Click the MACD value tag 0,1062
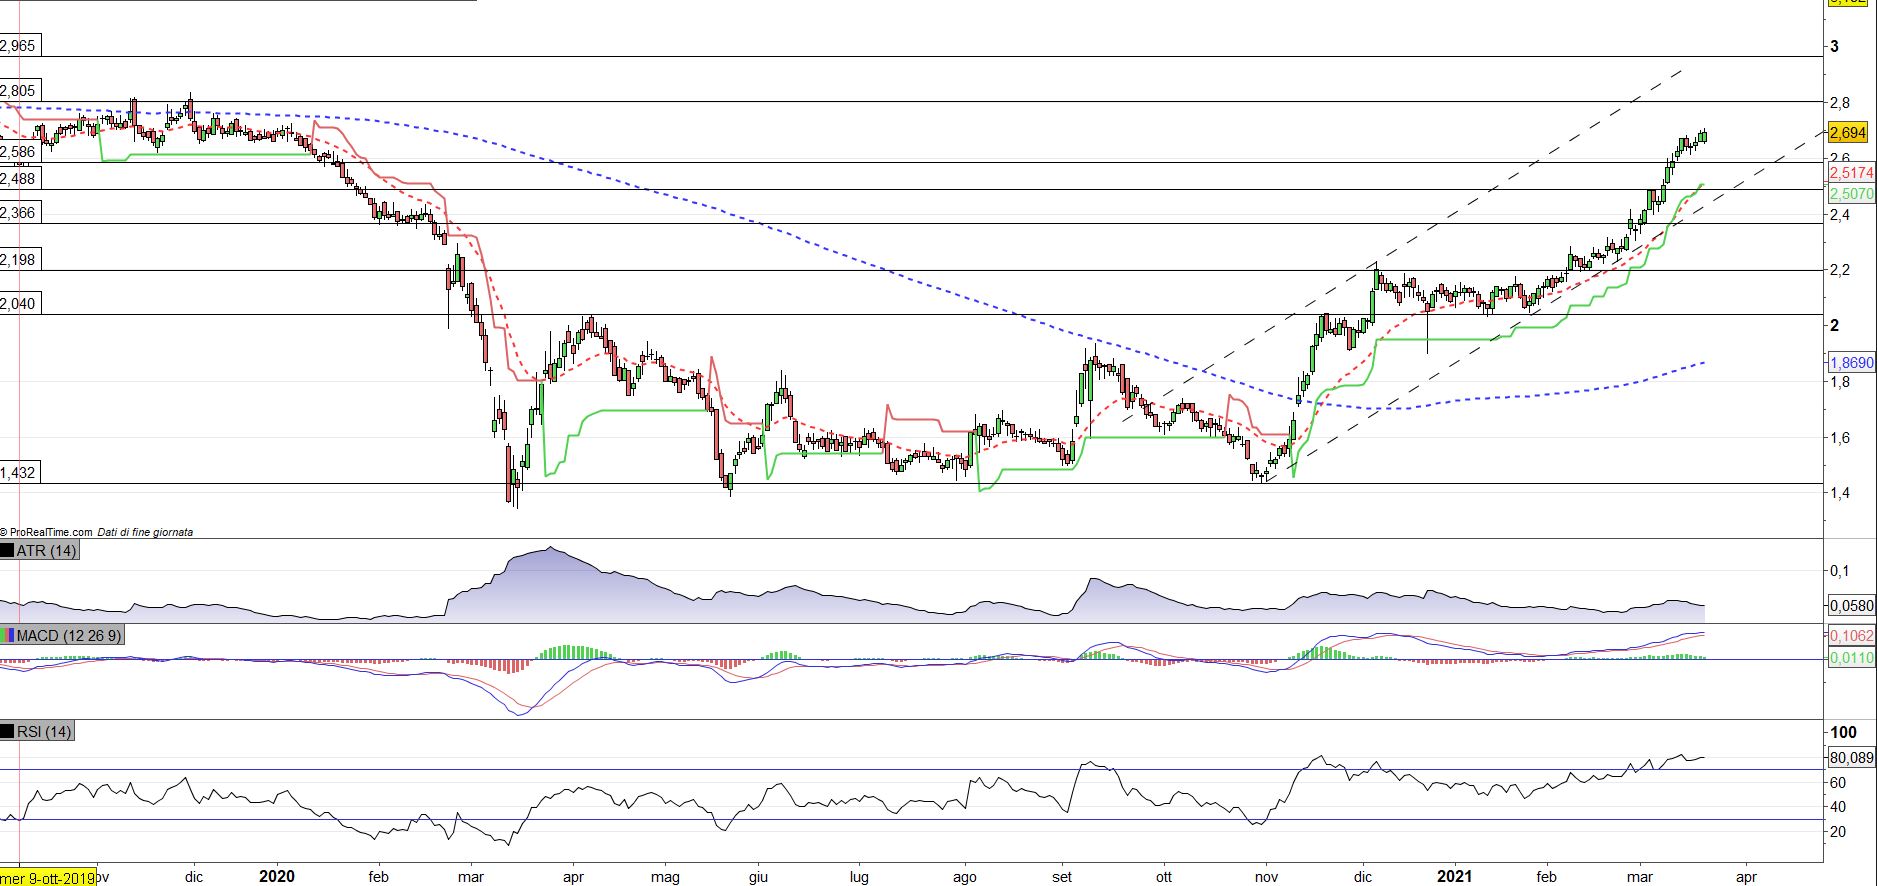 tap(1851, 635)
